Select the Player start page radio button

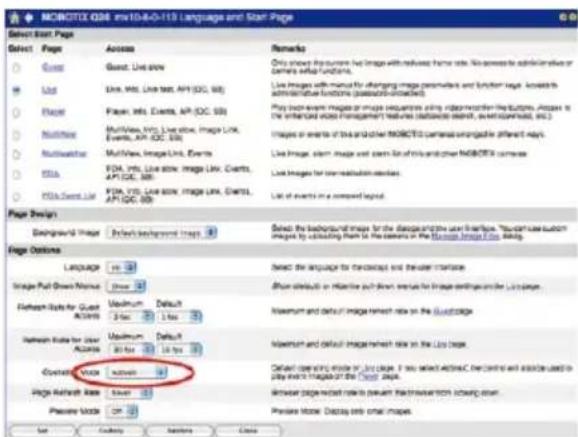click(x=16, y=112)
